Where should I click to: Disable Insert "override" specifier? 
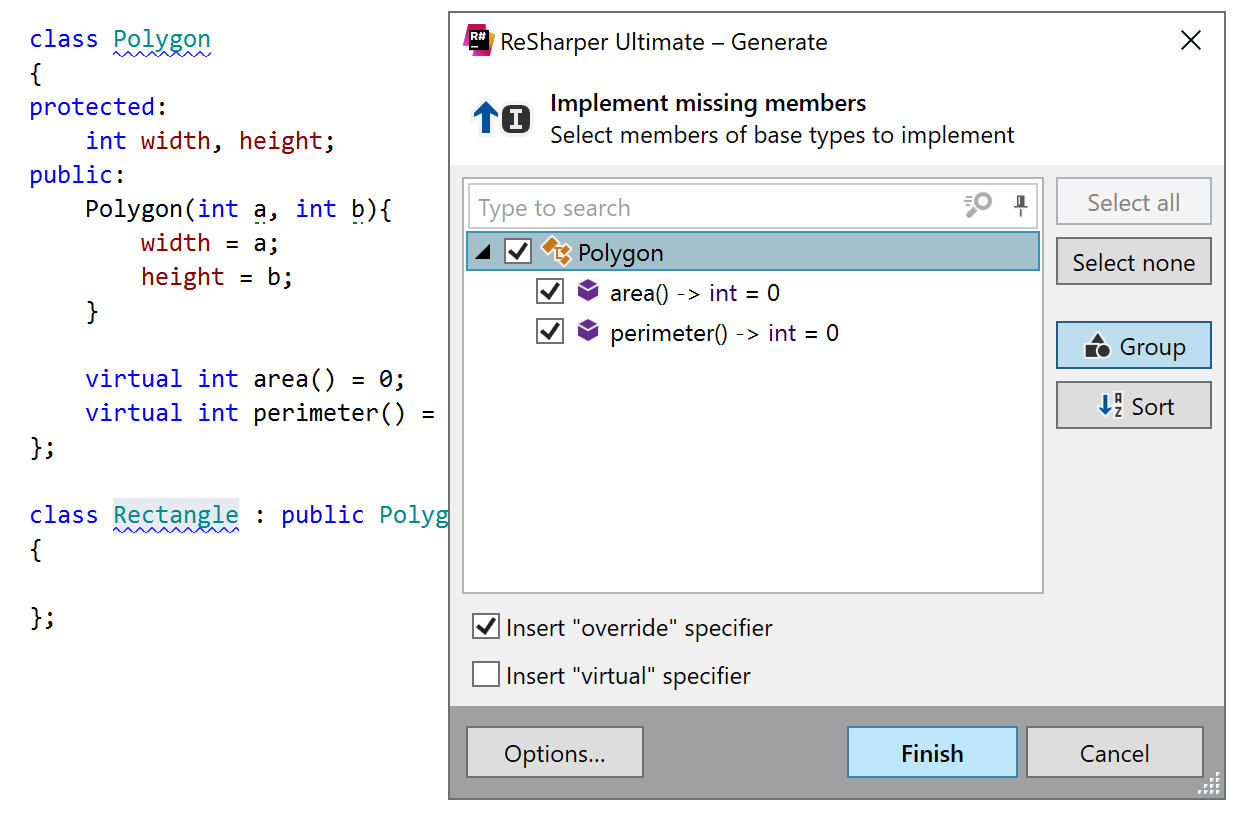(x=486, y=626)
